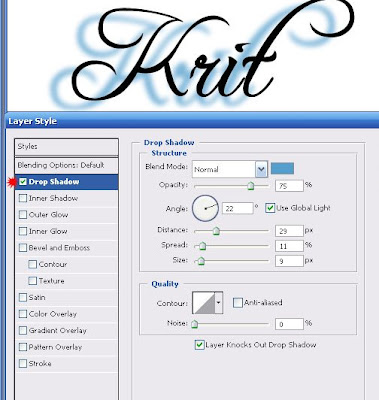379x400 pixels.
Task: Select the Inner Shadow style label
Action: [53, 198]
